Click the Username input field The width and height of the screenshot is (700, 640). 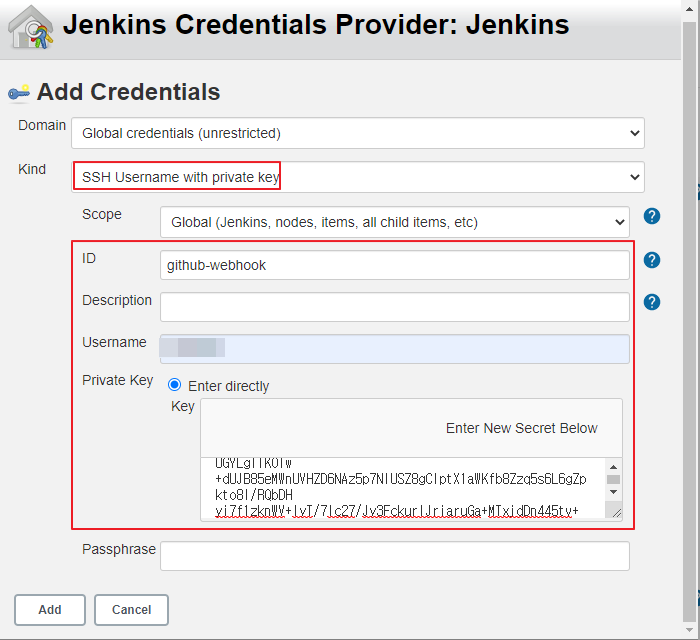[395, 349]
